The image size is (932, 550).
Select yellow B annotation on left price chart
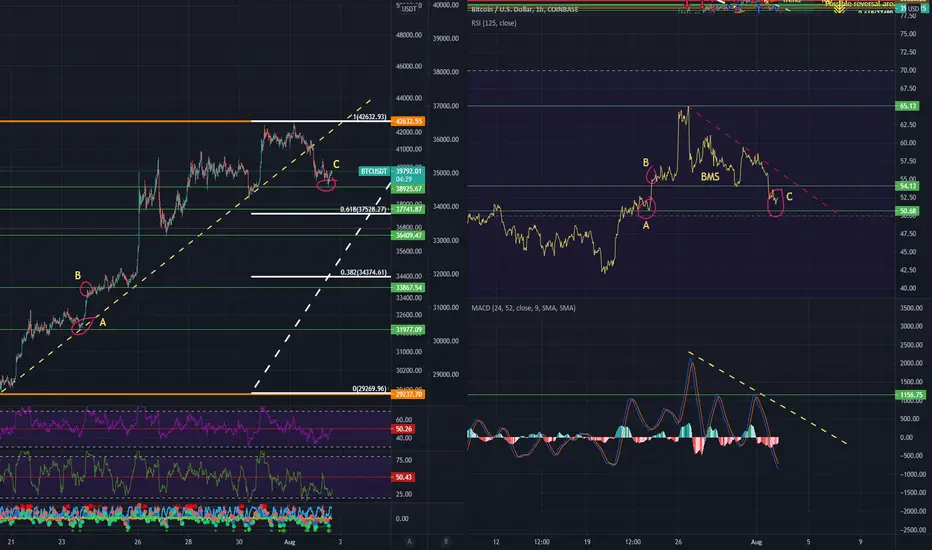(x=77, y=276)
